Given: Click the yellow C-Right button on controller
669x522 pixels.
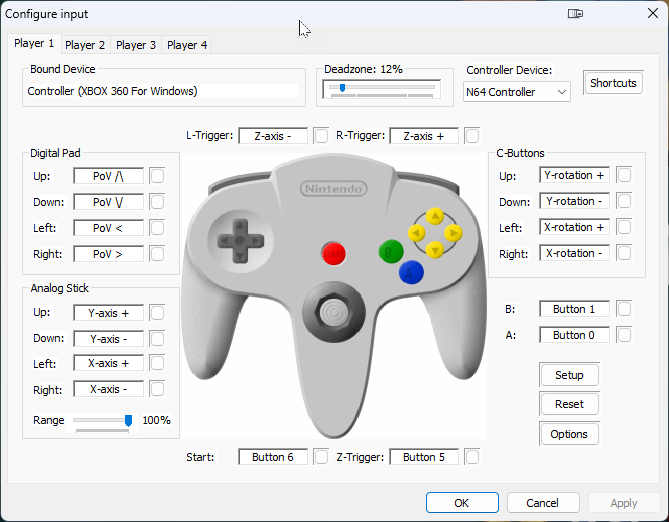Looking at the screenshot, I should click(453, 233).
